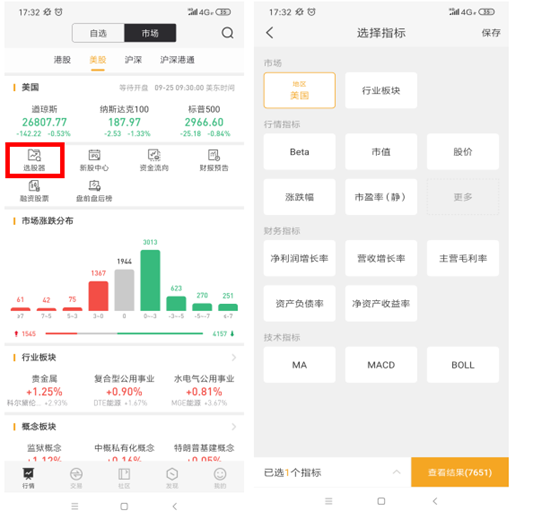540x530 pixels.
Task: Go back from the 选择指标 screen
Action: (270, 33)
